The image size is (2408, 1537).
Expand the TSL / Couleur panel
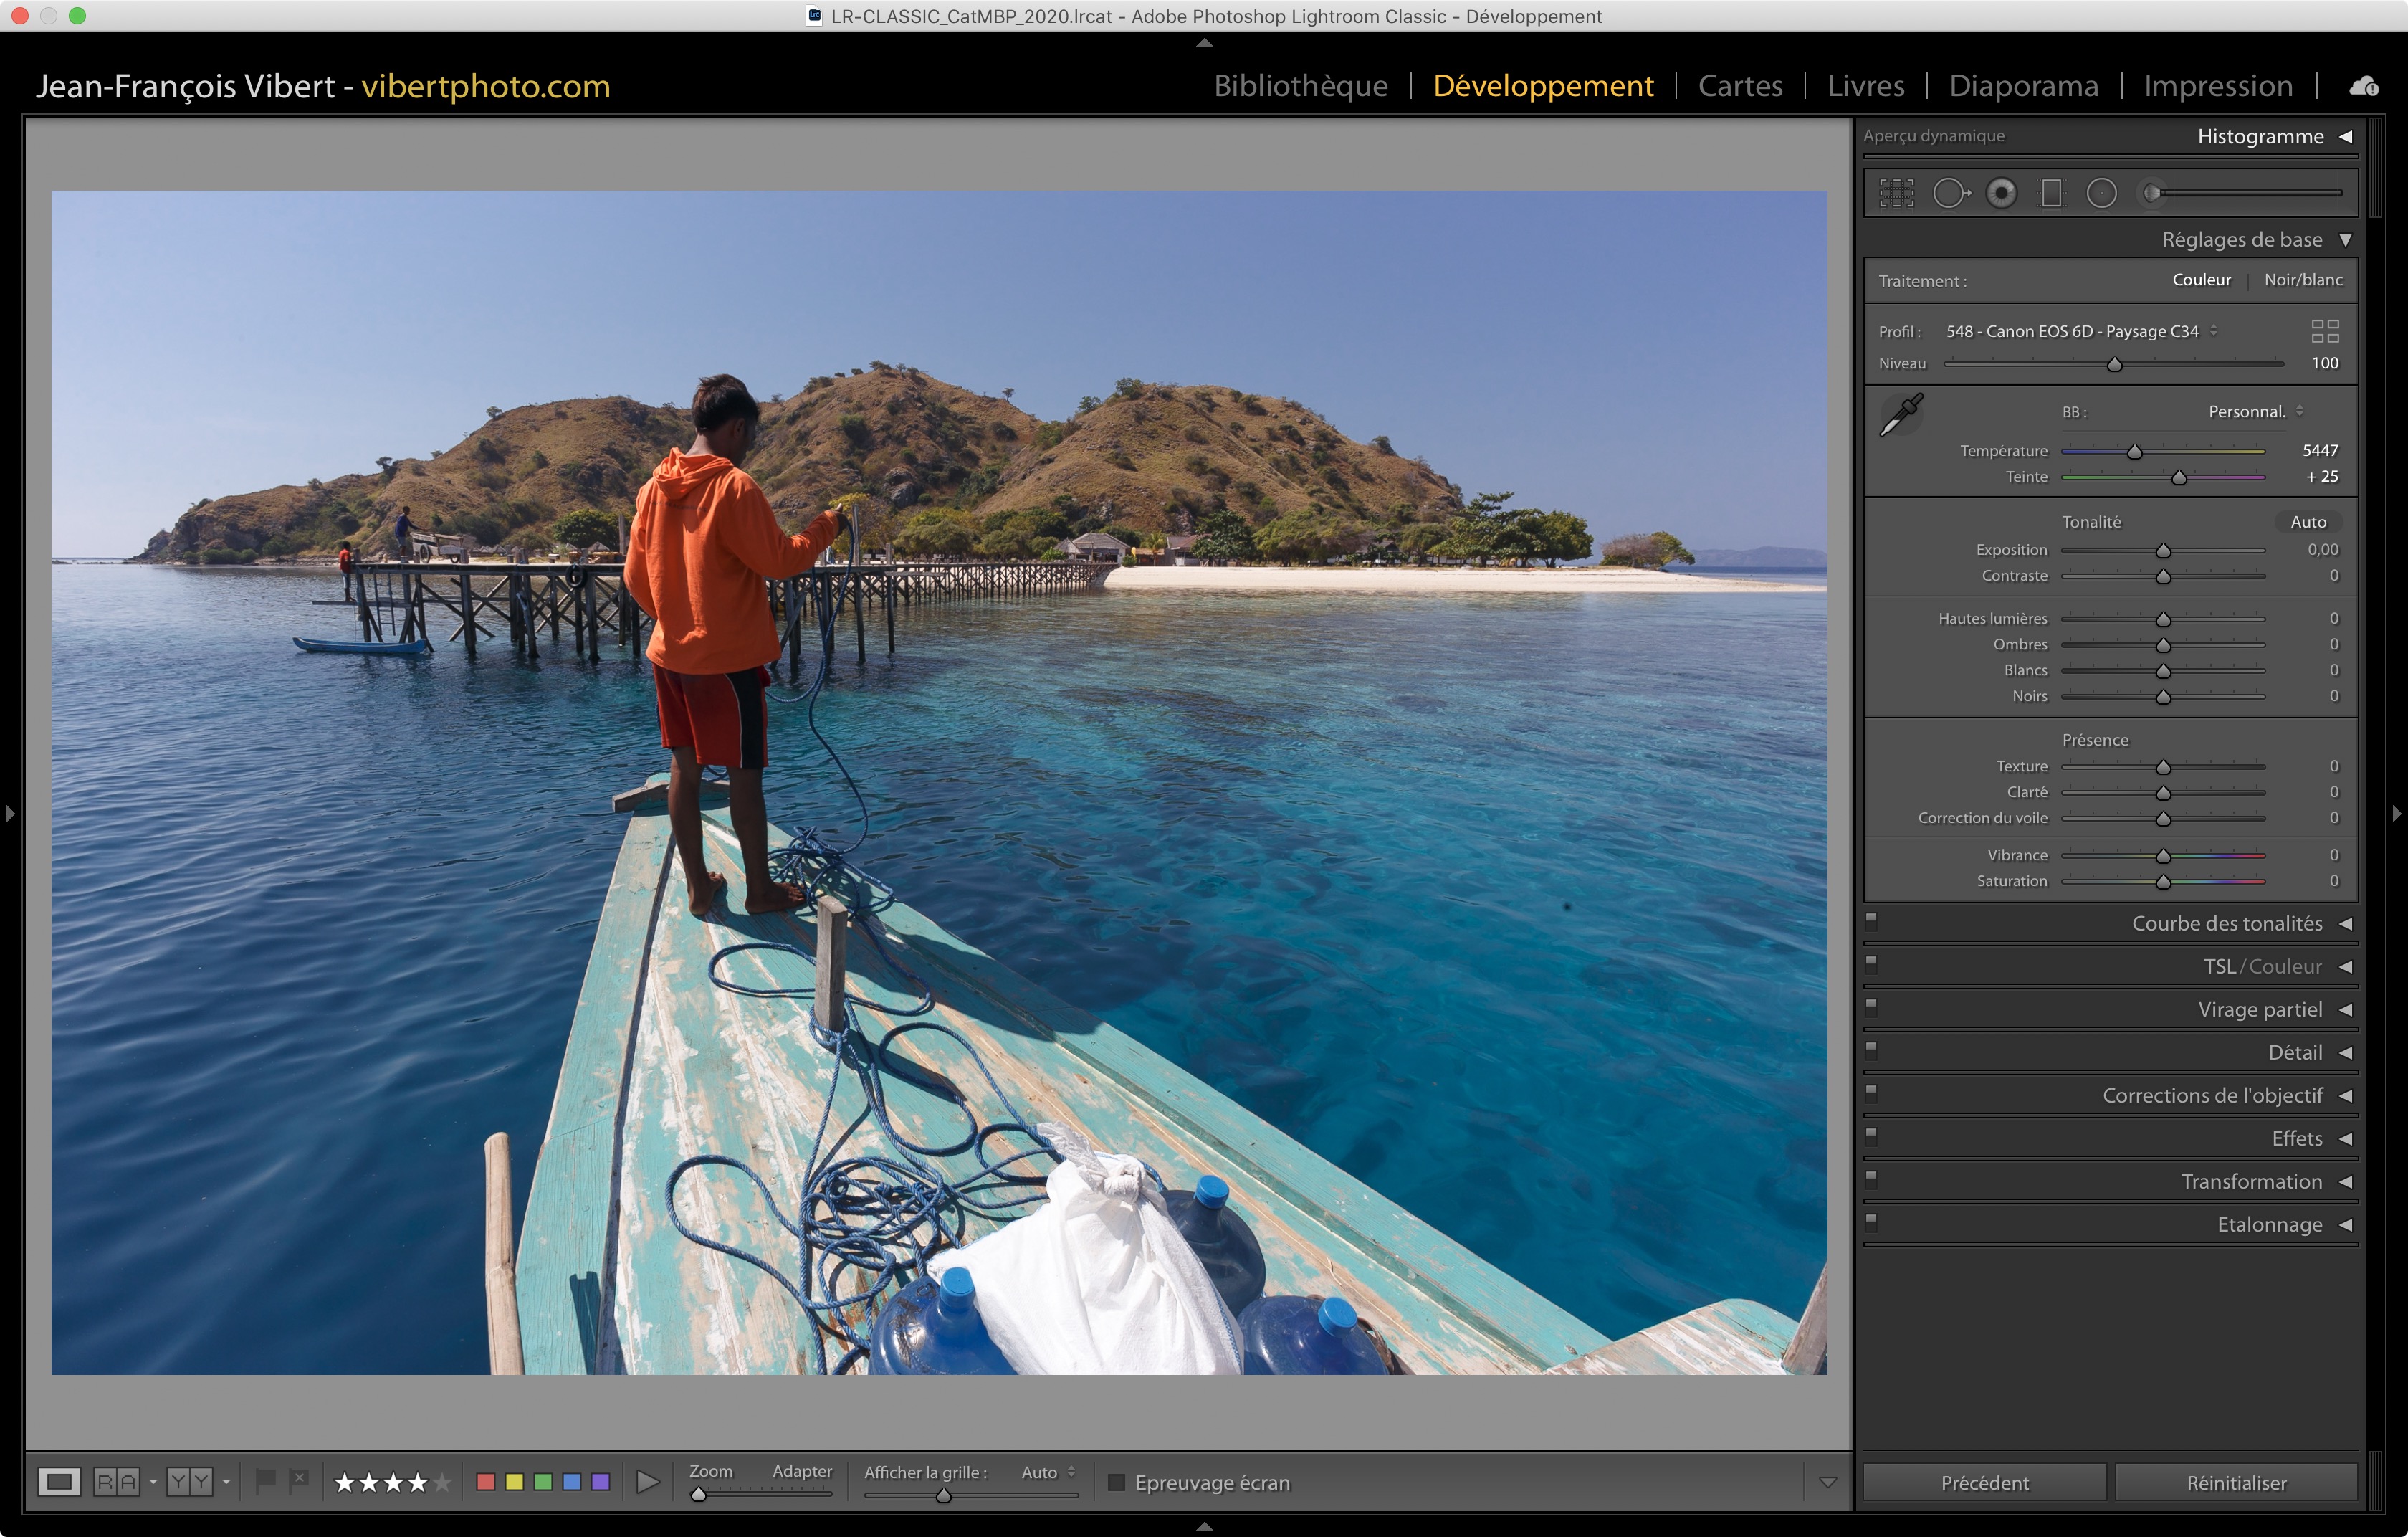click(x=2262, y=966)
